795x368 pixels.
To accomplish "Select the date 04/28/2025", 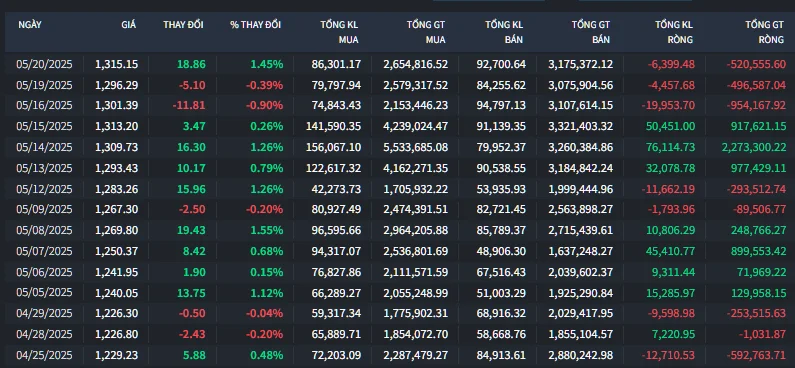I will pyautogui.click(x=44, y=335).
